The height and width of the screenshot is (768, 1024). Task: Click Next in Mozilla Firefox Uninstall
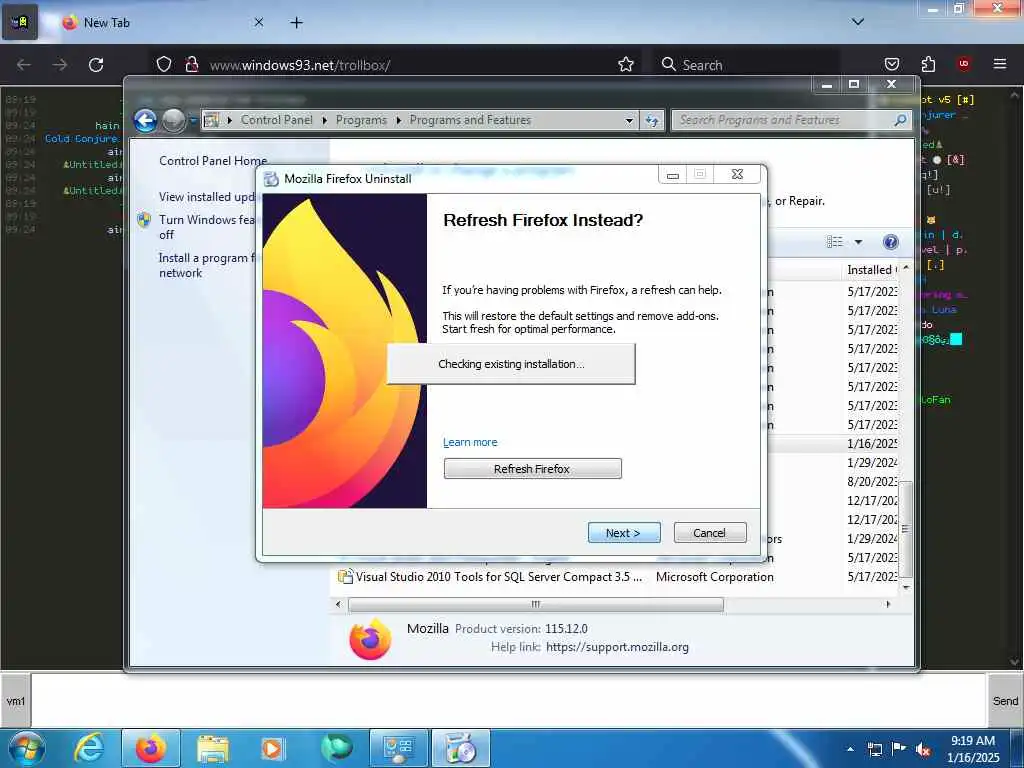(624, 533)
